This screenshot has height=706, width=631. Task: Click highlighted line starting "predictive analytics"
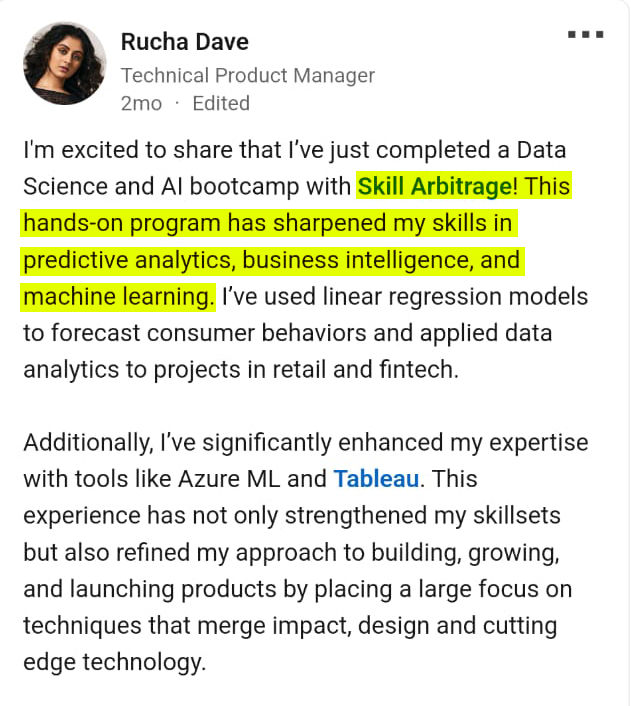tap(271, 260)
